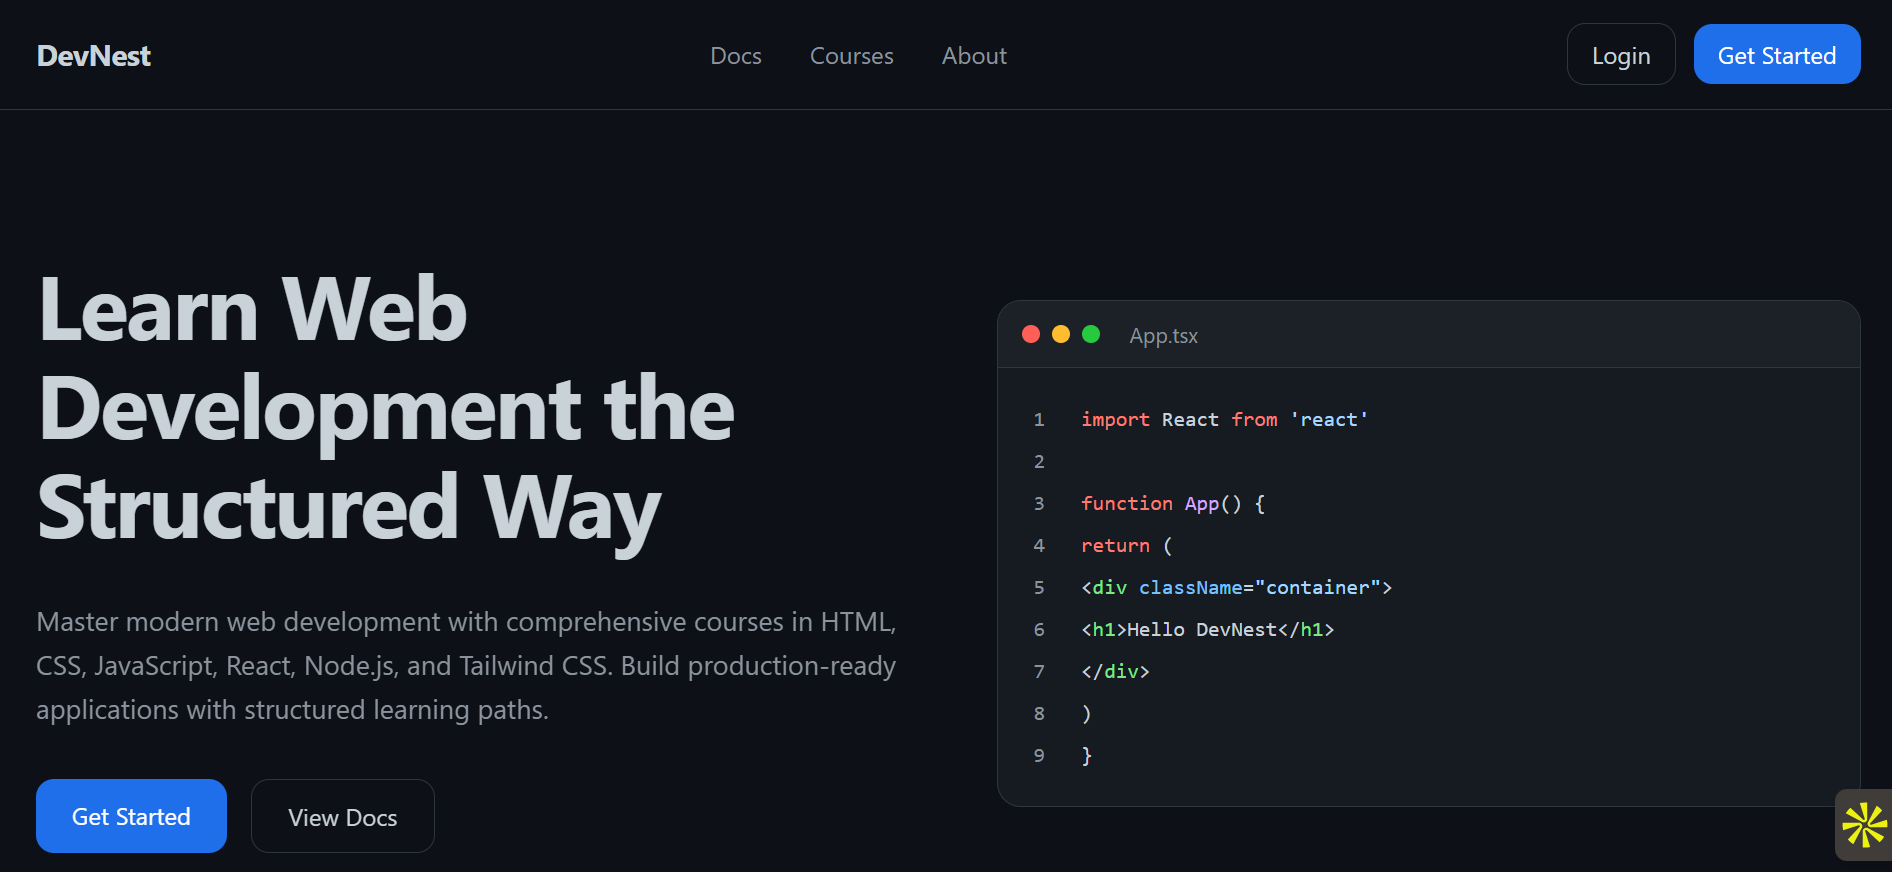Click the green dot in code window

(x=1091, y=334)
